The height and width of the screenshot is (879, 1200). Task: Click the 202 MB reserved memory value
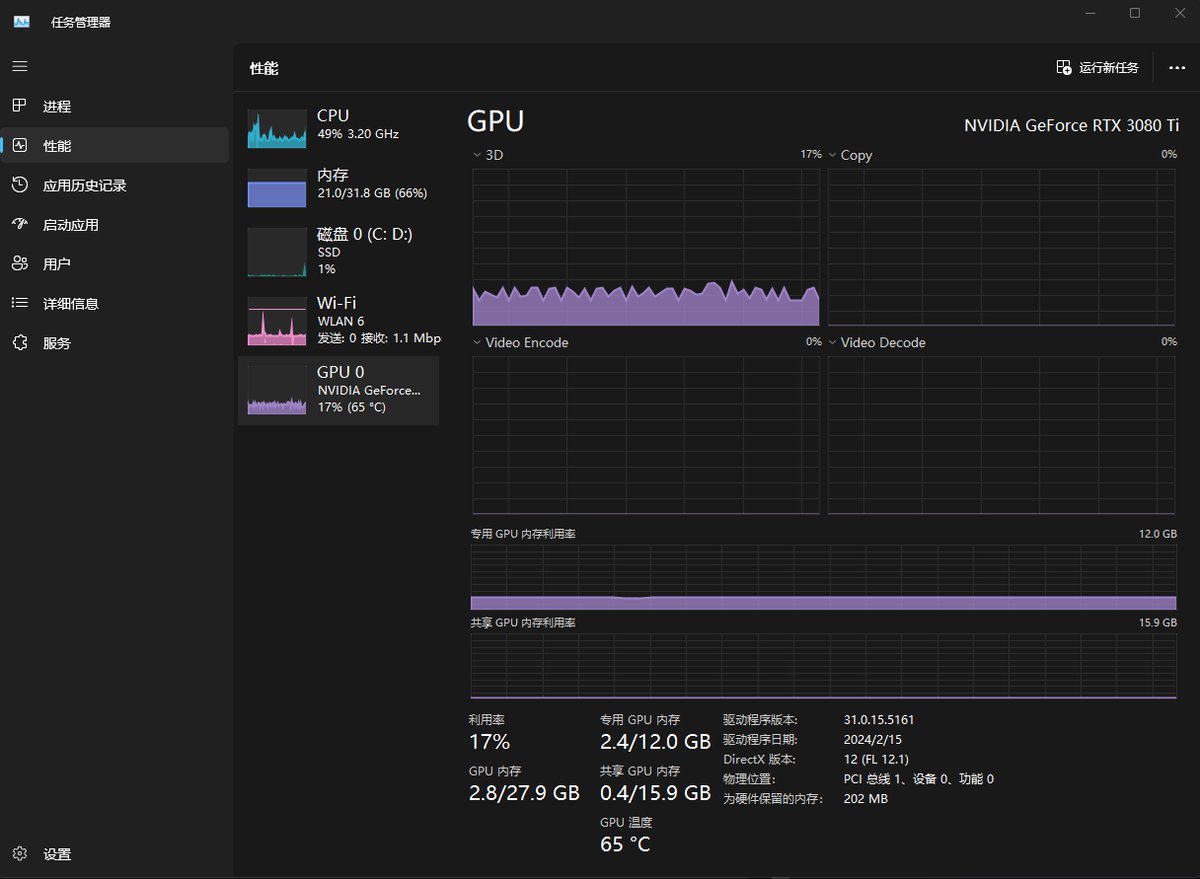tap(865, 799)
